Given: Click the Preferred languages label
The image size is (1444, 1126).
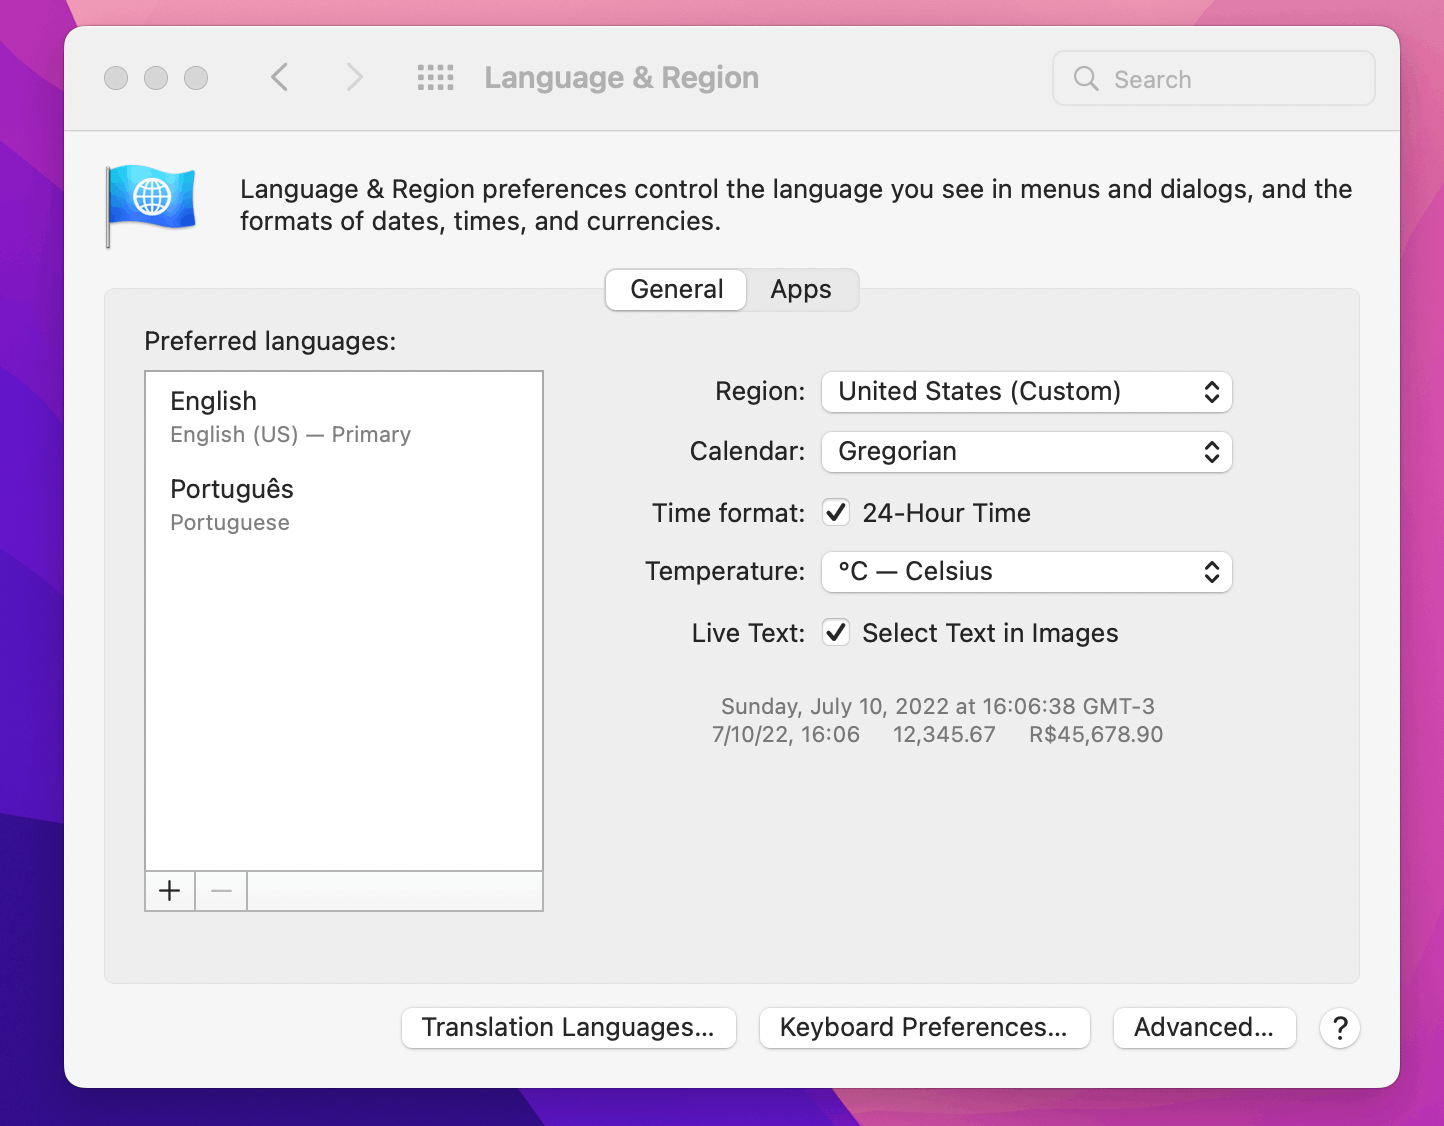Looking at the screenshot, I should click(270, 342).
